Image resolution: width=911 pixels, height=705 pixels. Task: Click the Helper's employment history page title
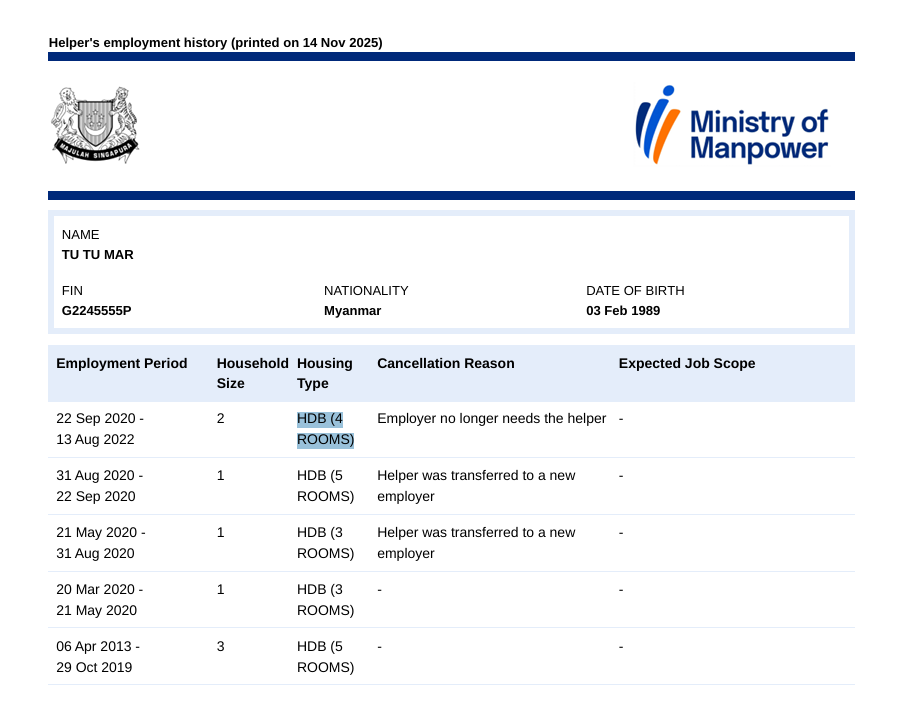215,43
